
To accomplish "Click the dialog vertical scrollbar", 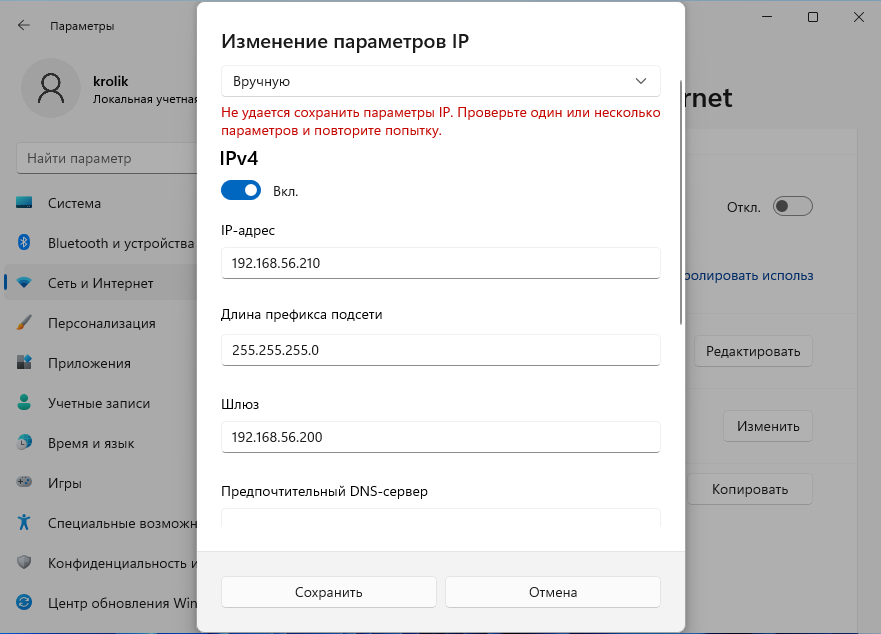I will pos(681,202).
